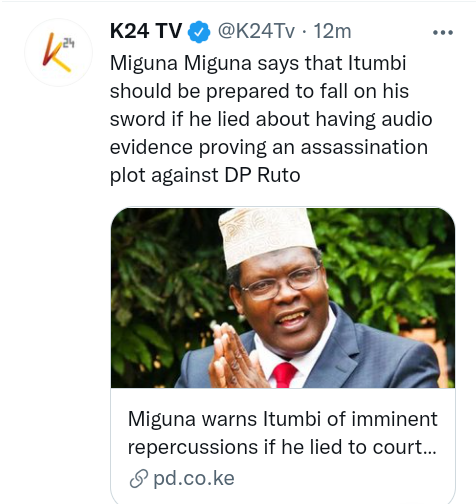476x504 pixels.
Task: Open the tweet via the 12m timestamp
Action: coord(332,31)
